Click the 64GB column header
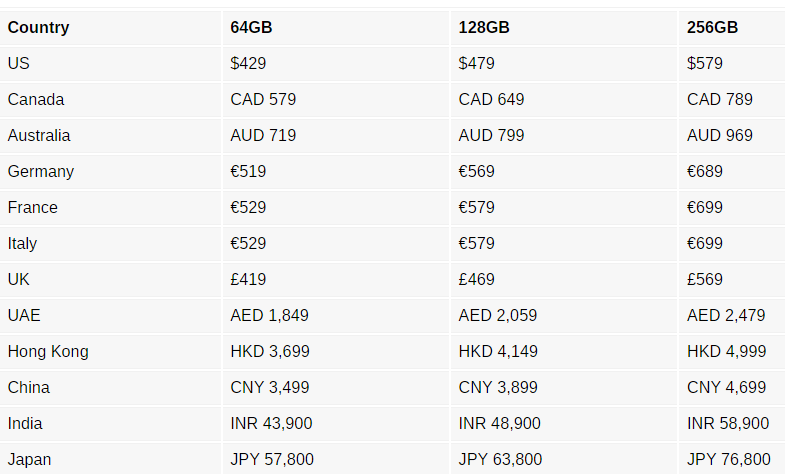785x474 pixels. (x=251, y=28)
